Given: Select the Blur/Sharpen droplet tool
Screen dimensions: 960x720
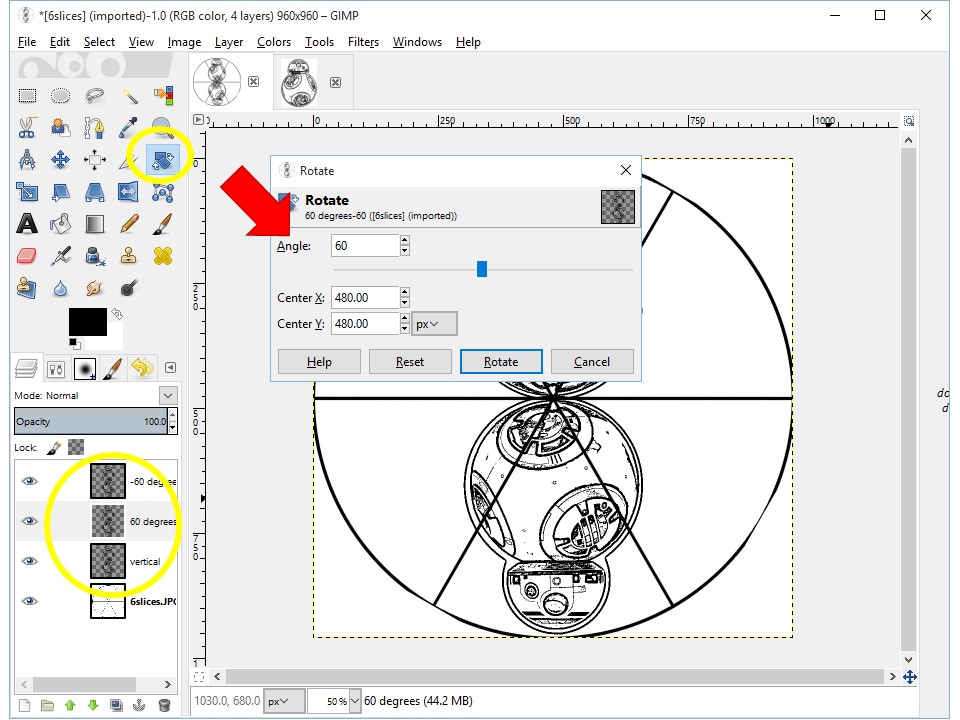Looking at the screenshot, I should click(x=60, y=288).
